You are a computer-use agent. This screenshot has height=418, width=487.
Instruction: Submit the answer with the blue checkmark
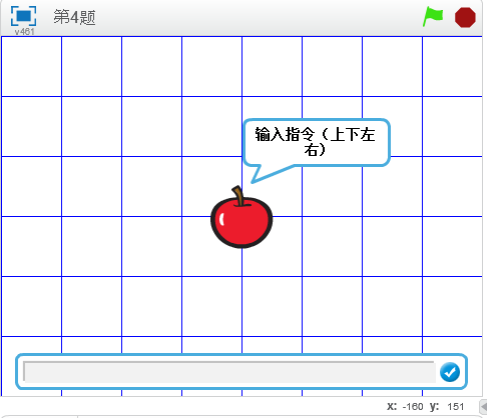[450, 372]
